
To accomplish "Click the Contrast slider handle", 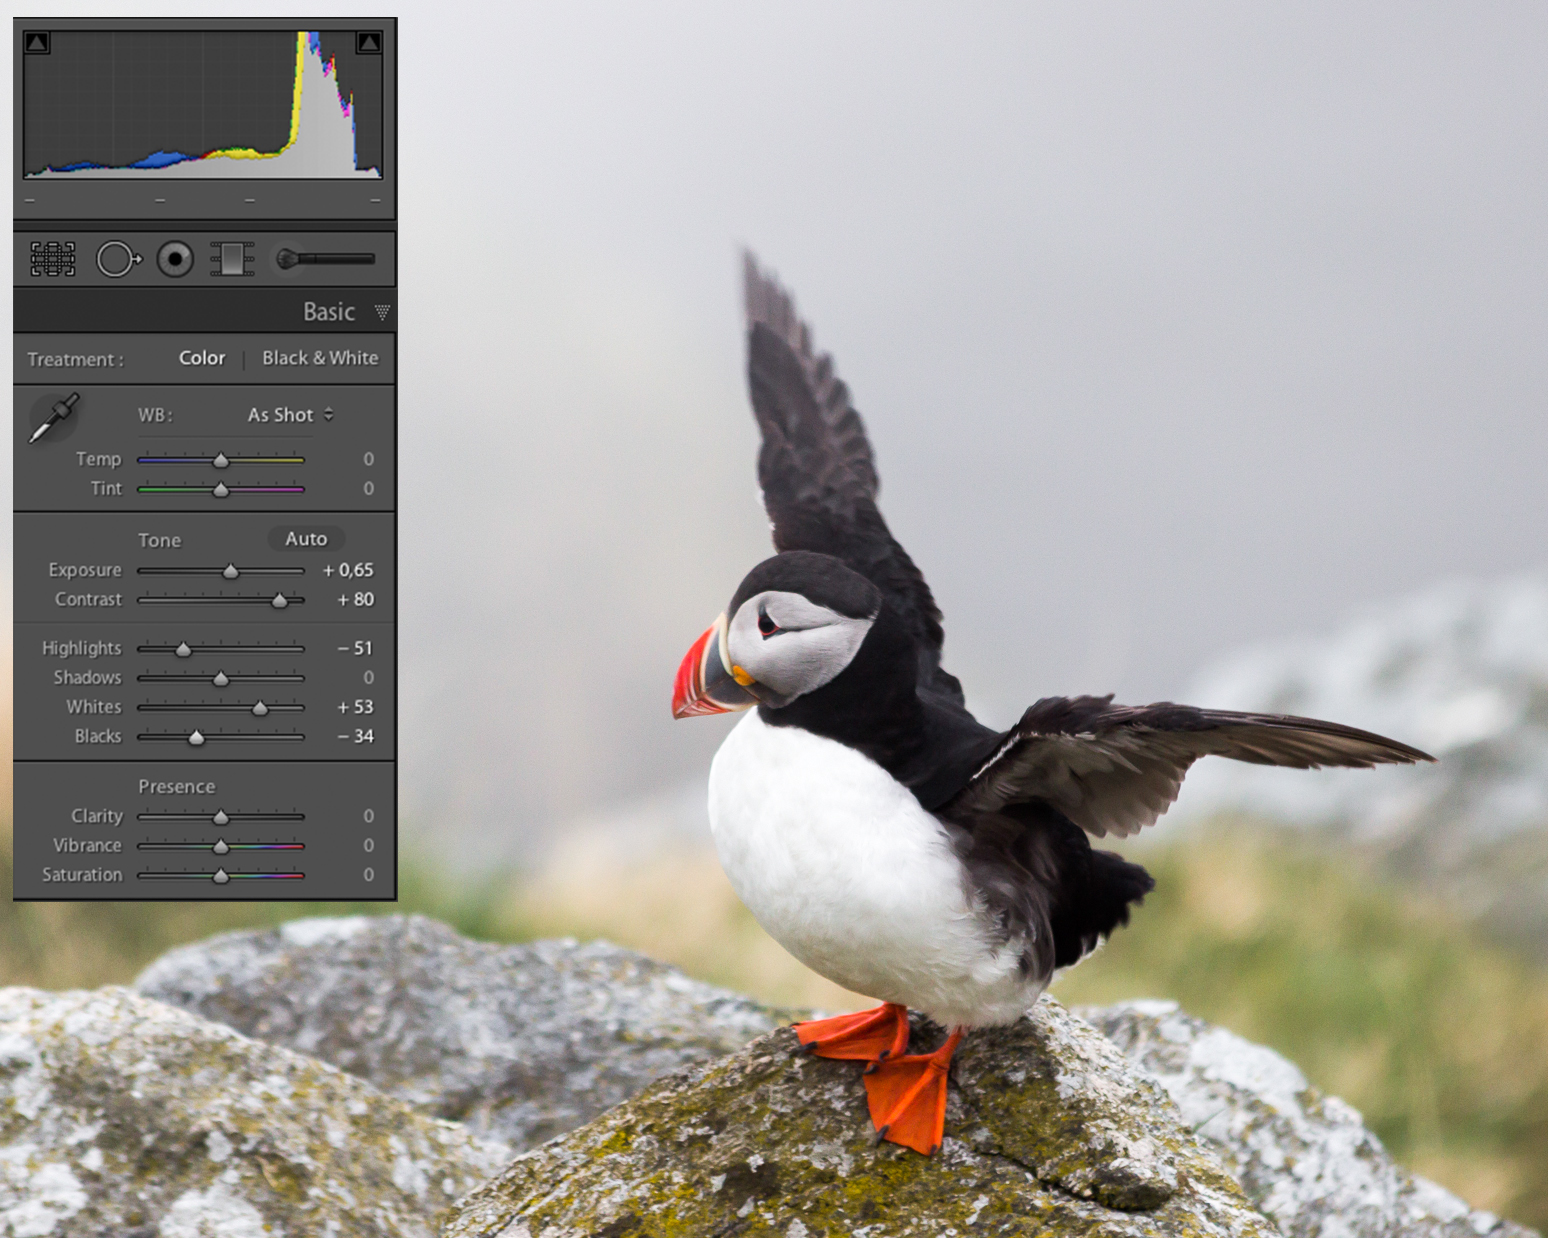I will coord(280,600).
